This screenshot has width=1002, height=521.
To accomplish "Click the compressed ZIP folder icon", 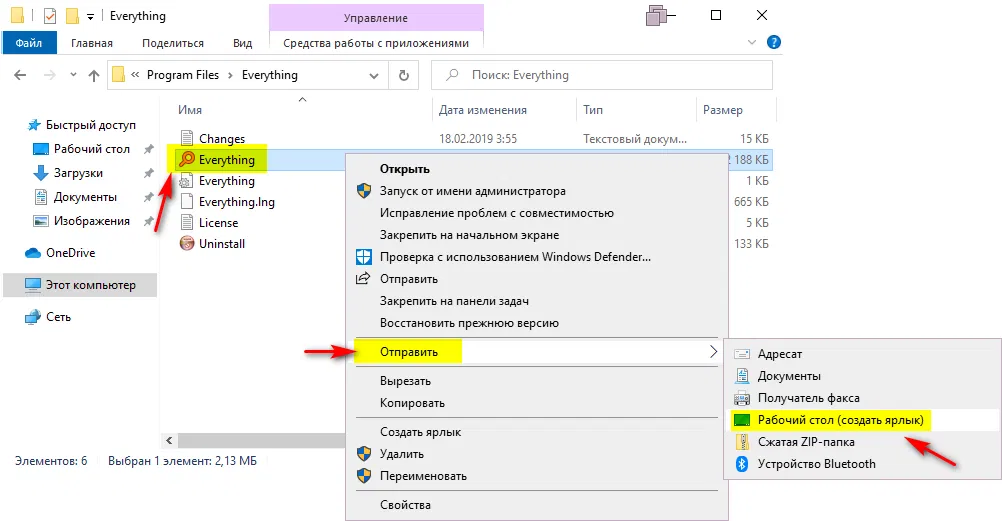I will pos(742,442).
